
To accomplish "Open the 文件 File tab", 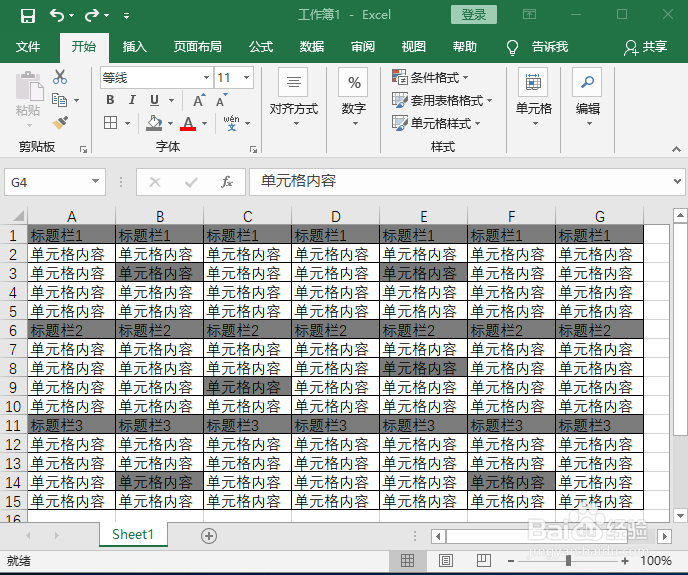I will click(x=28, y=47).
